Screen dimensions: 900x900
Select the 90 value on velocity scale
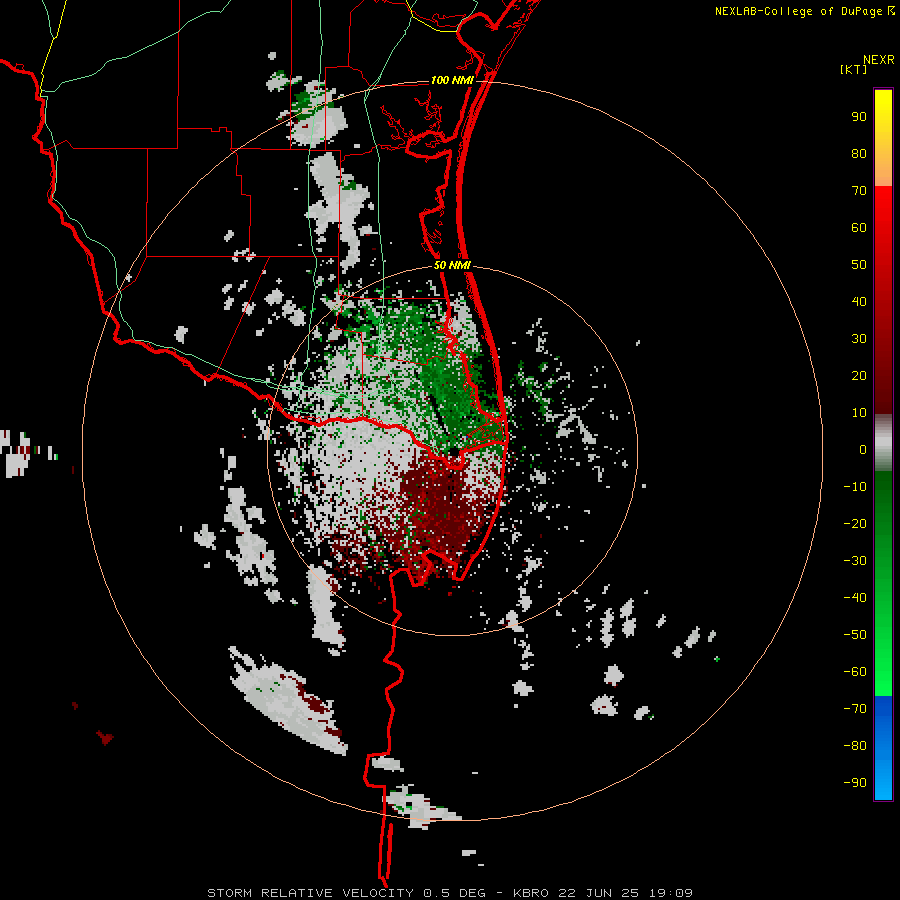859,117
